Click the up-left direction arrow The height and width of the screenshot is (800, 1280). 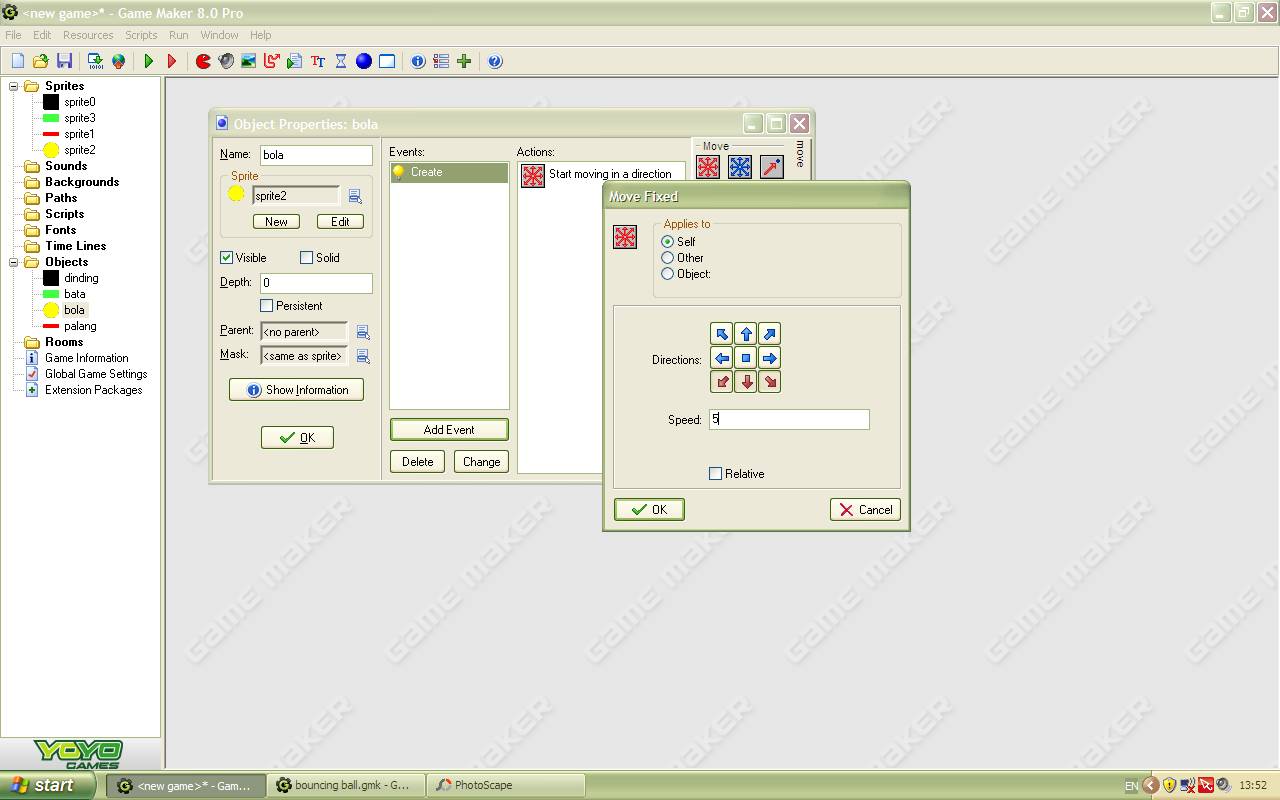click(722, 334)
